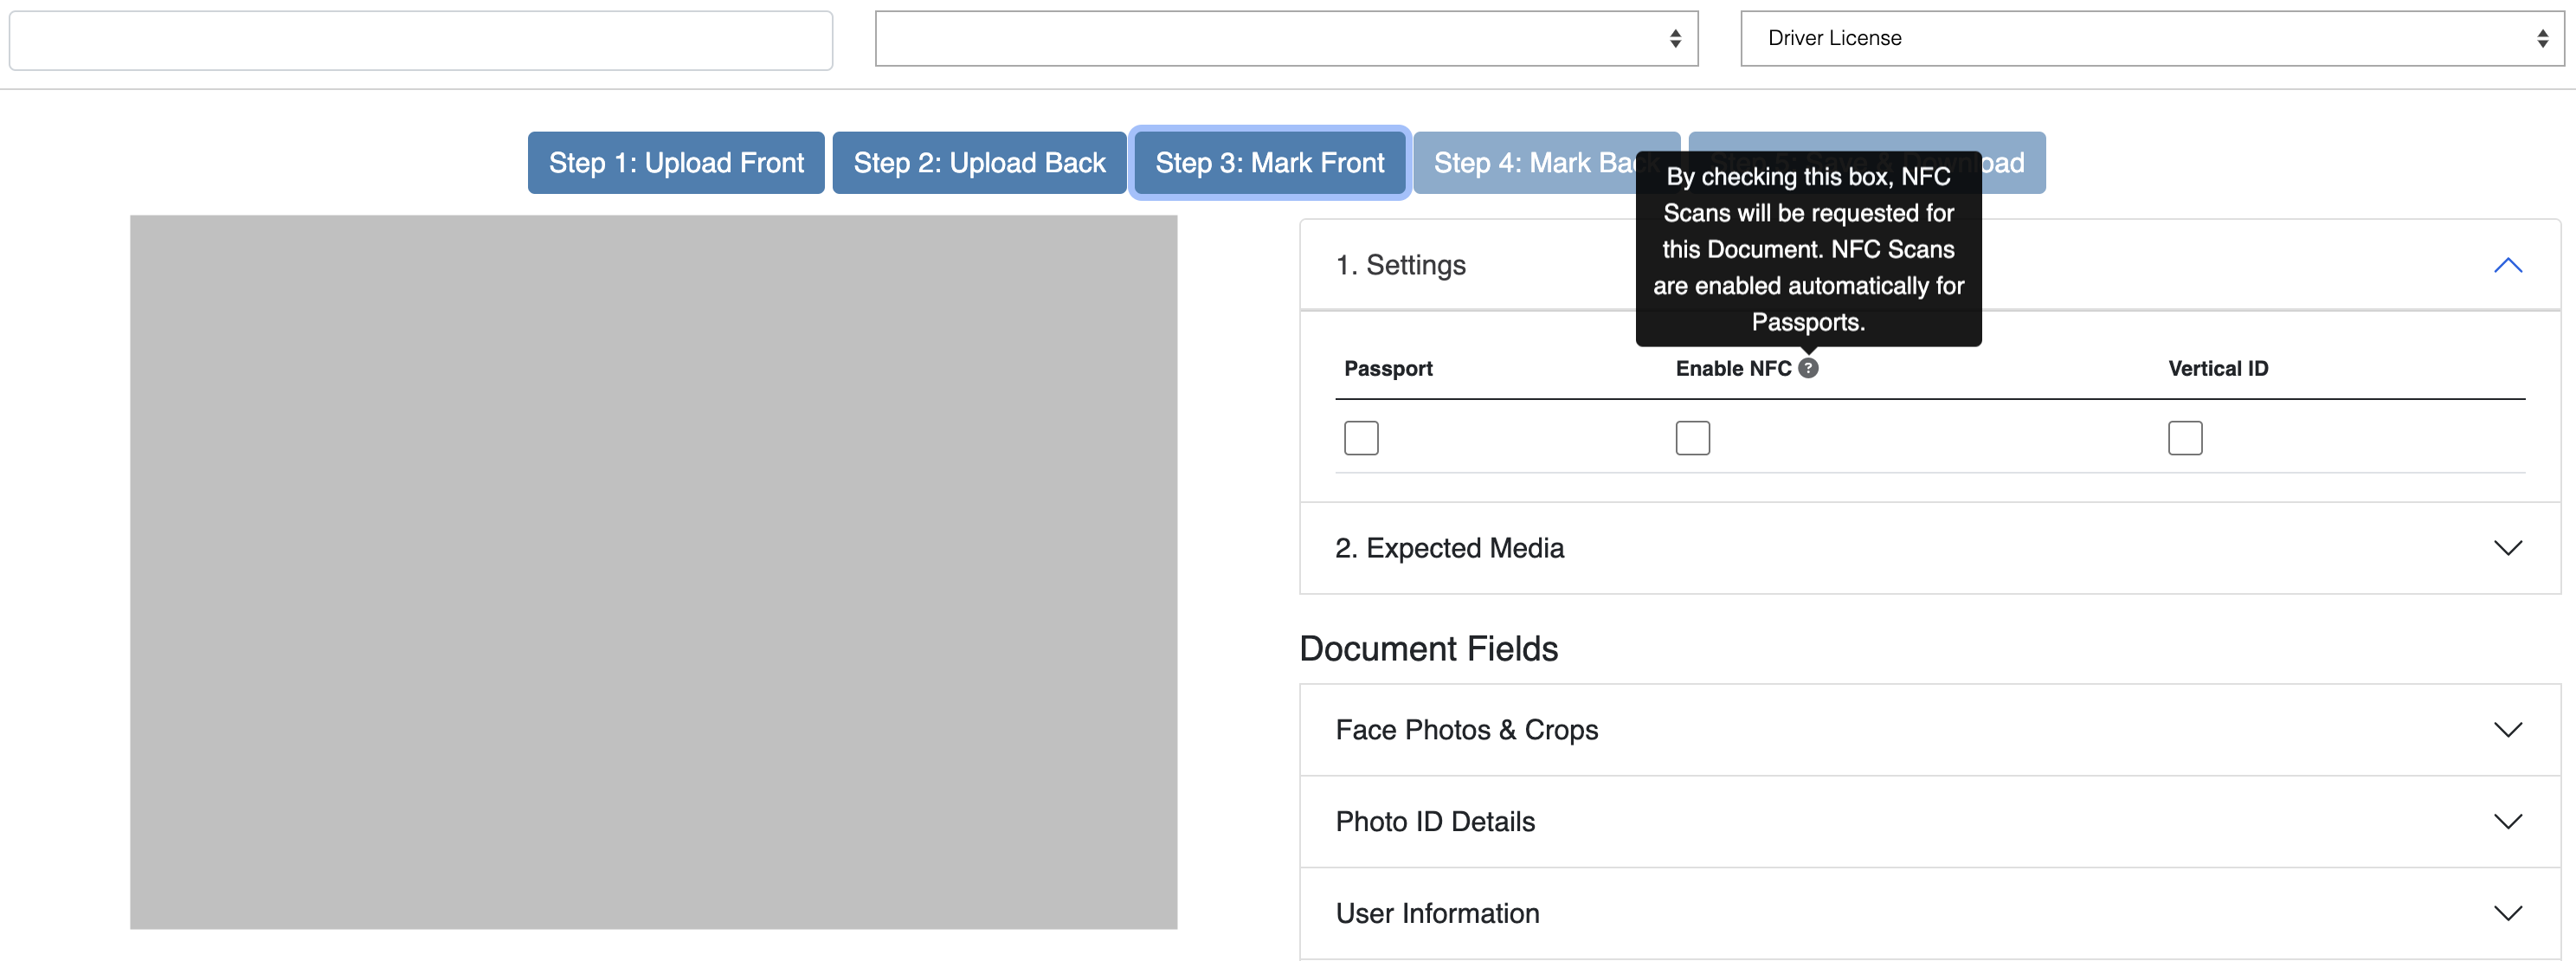This screenshot has width=2576, height=961.
Task: Select Step 3: Mark Front
Action: point(1269,163)
